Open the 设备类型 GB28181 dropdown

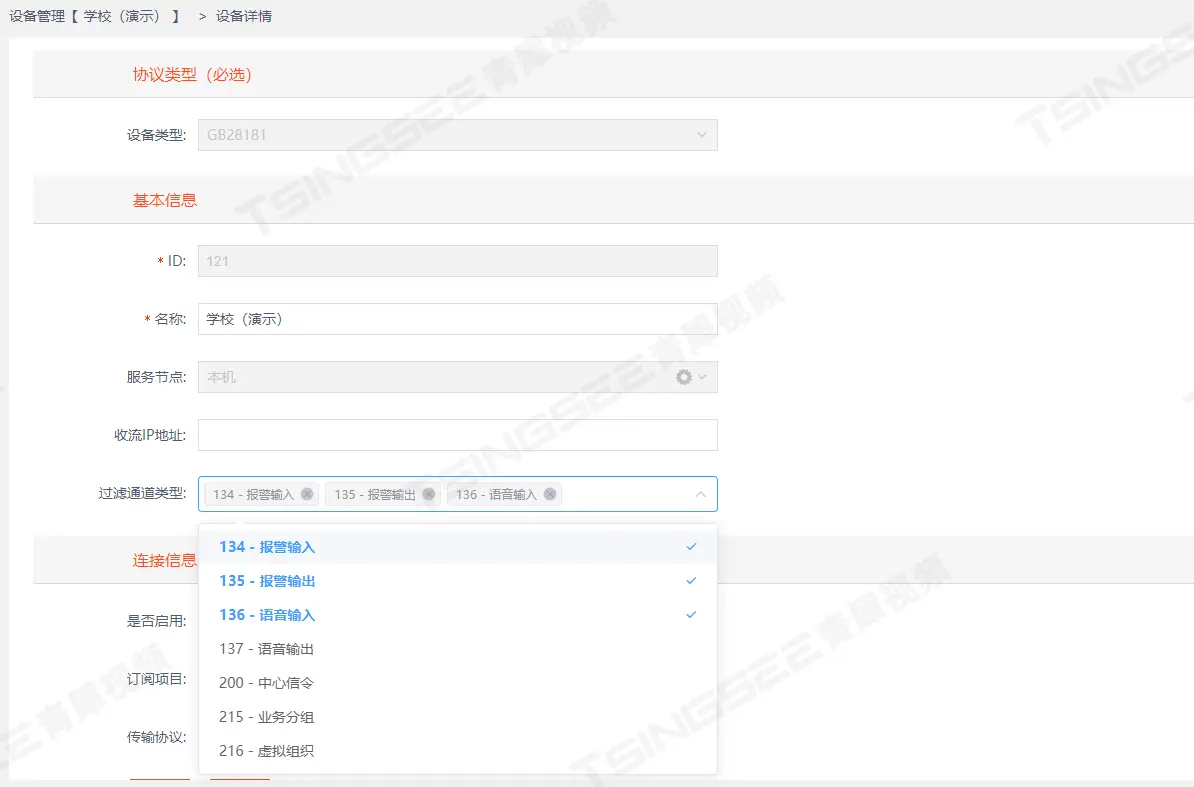click(458, 135)
